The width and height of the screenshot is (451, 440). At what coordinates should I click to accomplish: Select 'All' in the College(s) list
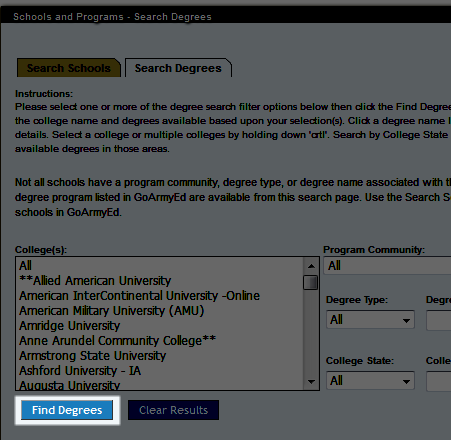point(160,266)
